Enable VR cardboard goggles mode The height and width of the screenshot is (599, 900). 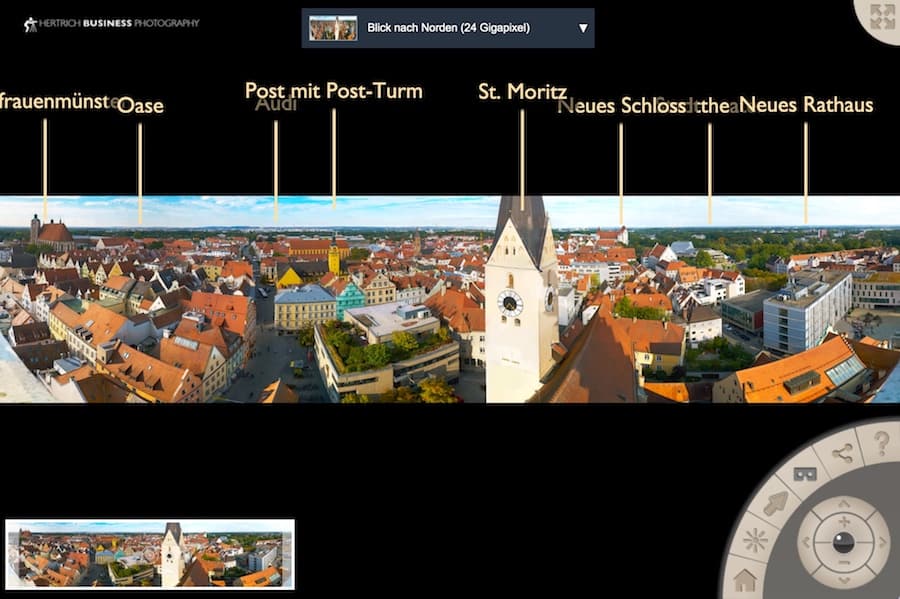point(805,474)
